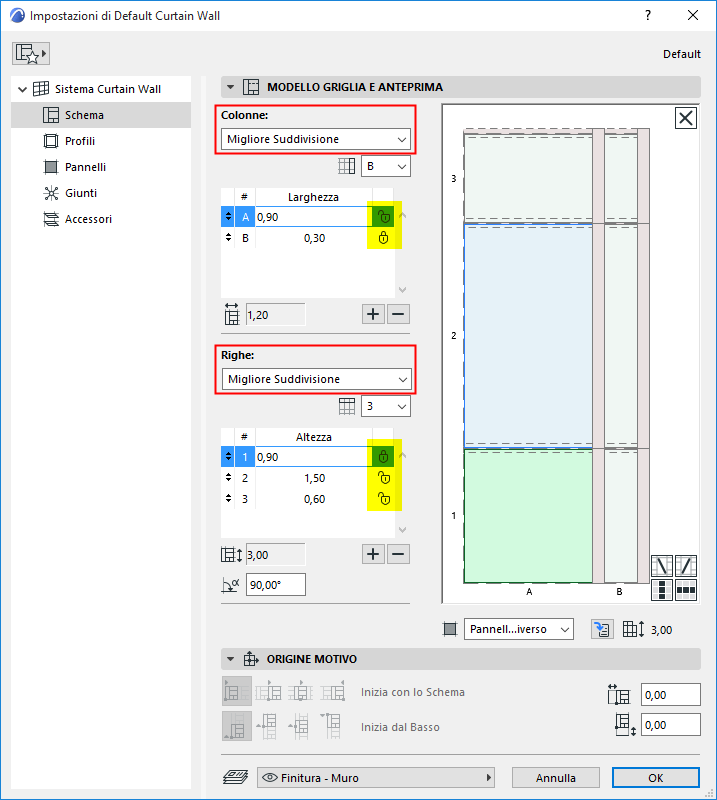Click the X icon in the preview corner
This screenshot has width=717, height=800.
(685, 118)
